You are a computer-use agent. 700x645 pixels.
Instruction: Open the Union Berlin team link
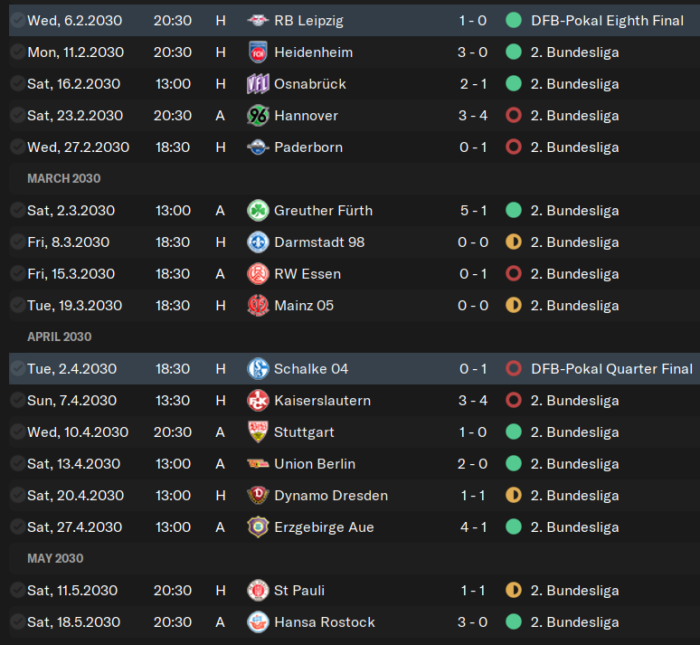click(315, 464)
